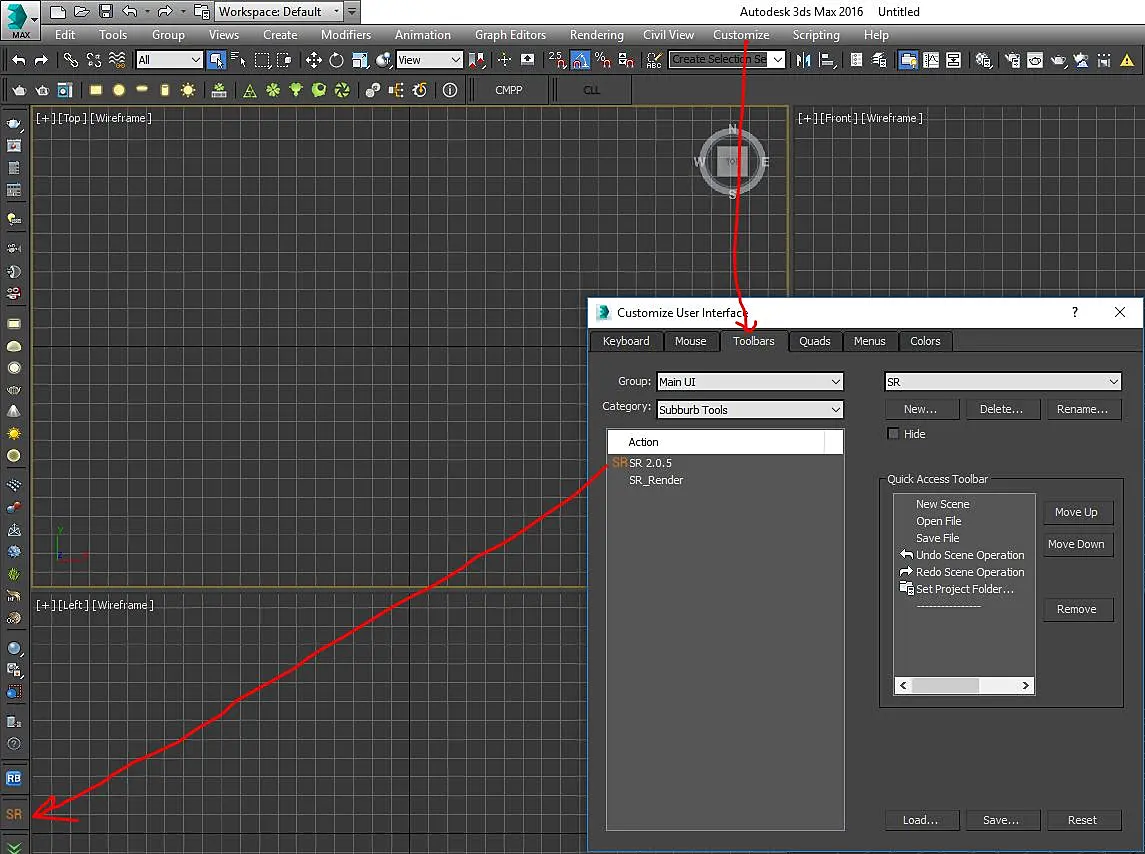
Task: Click the SR icon in left toolbar
Action: pos(14,814)
